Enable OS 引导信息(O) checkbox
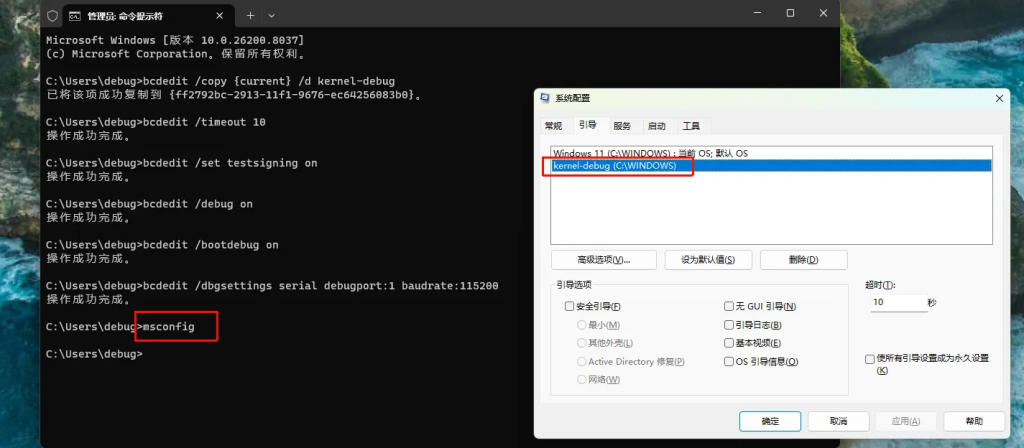1024x448 pixels. (729, 361)
